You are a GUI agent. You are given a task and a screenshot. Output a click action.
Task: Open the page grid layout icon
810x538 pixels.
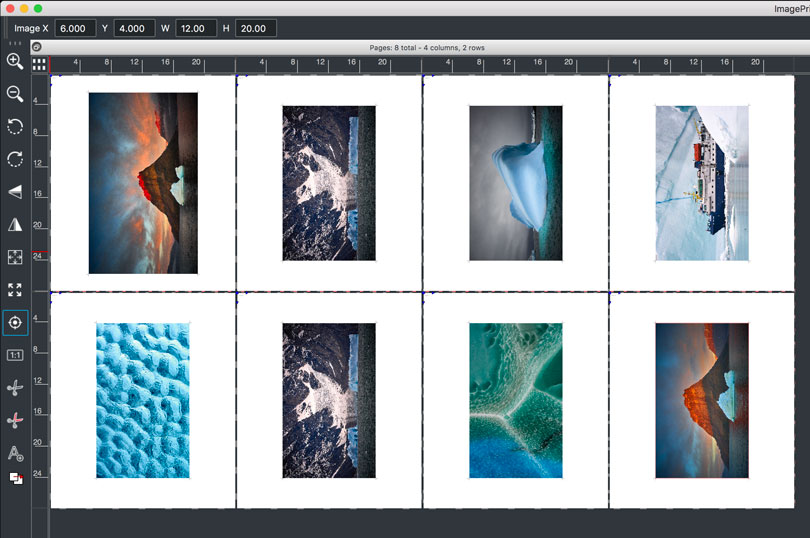tap(39, 65)
